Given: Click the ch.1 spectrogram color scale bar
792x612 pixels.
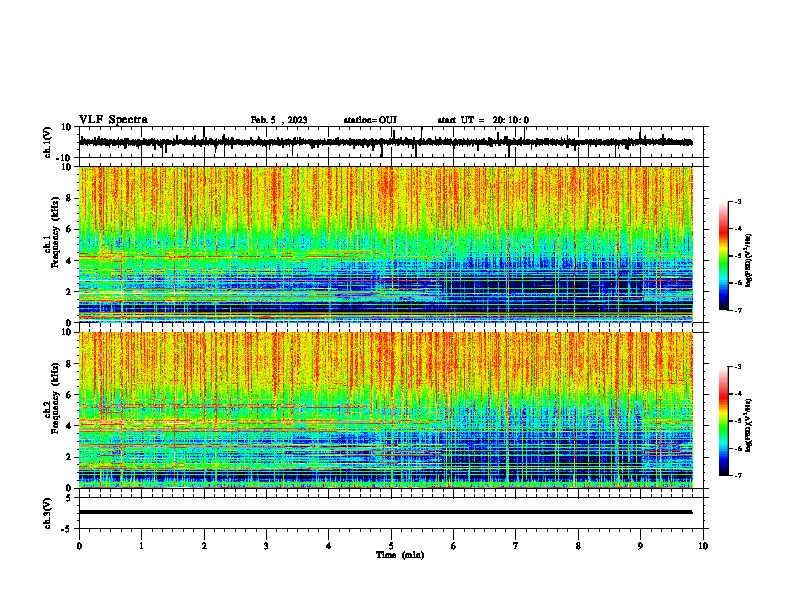Looking at the screenshot, I should tap(724, 256).
